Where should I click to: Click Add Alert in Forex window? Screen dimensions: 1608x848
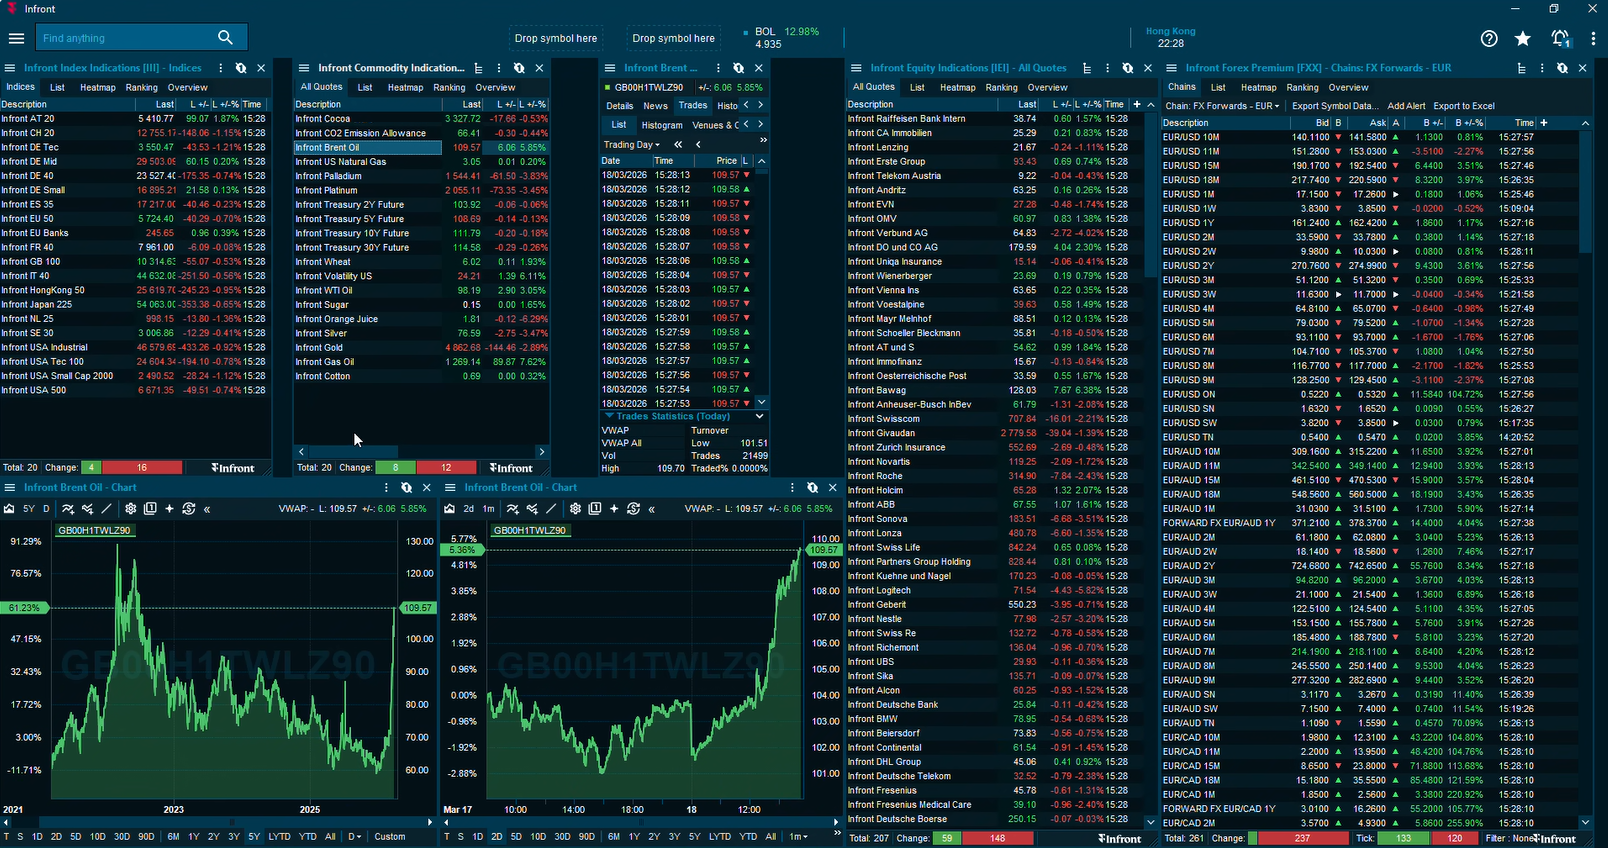tap(1406, 106)
